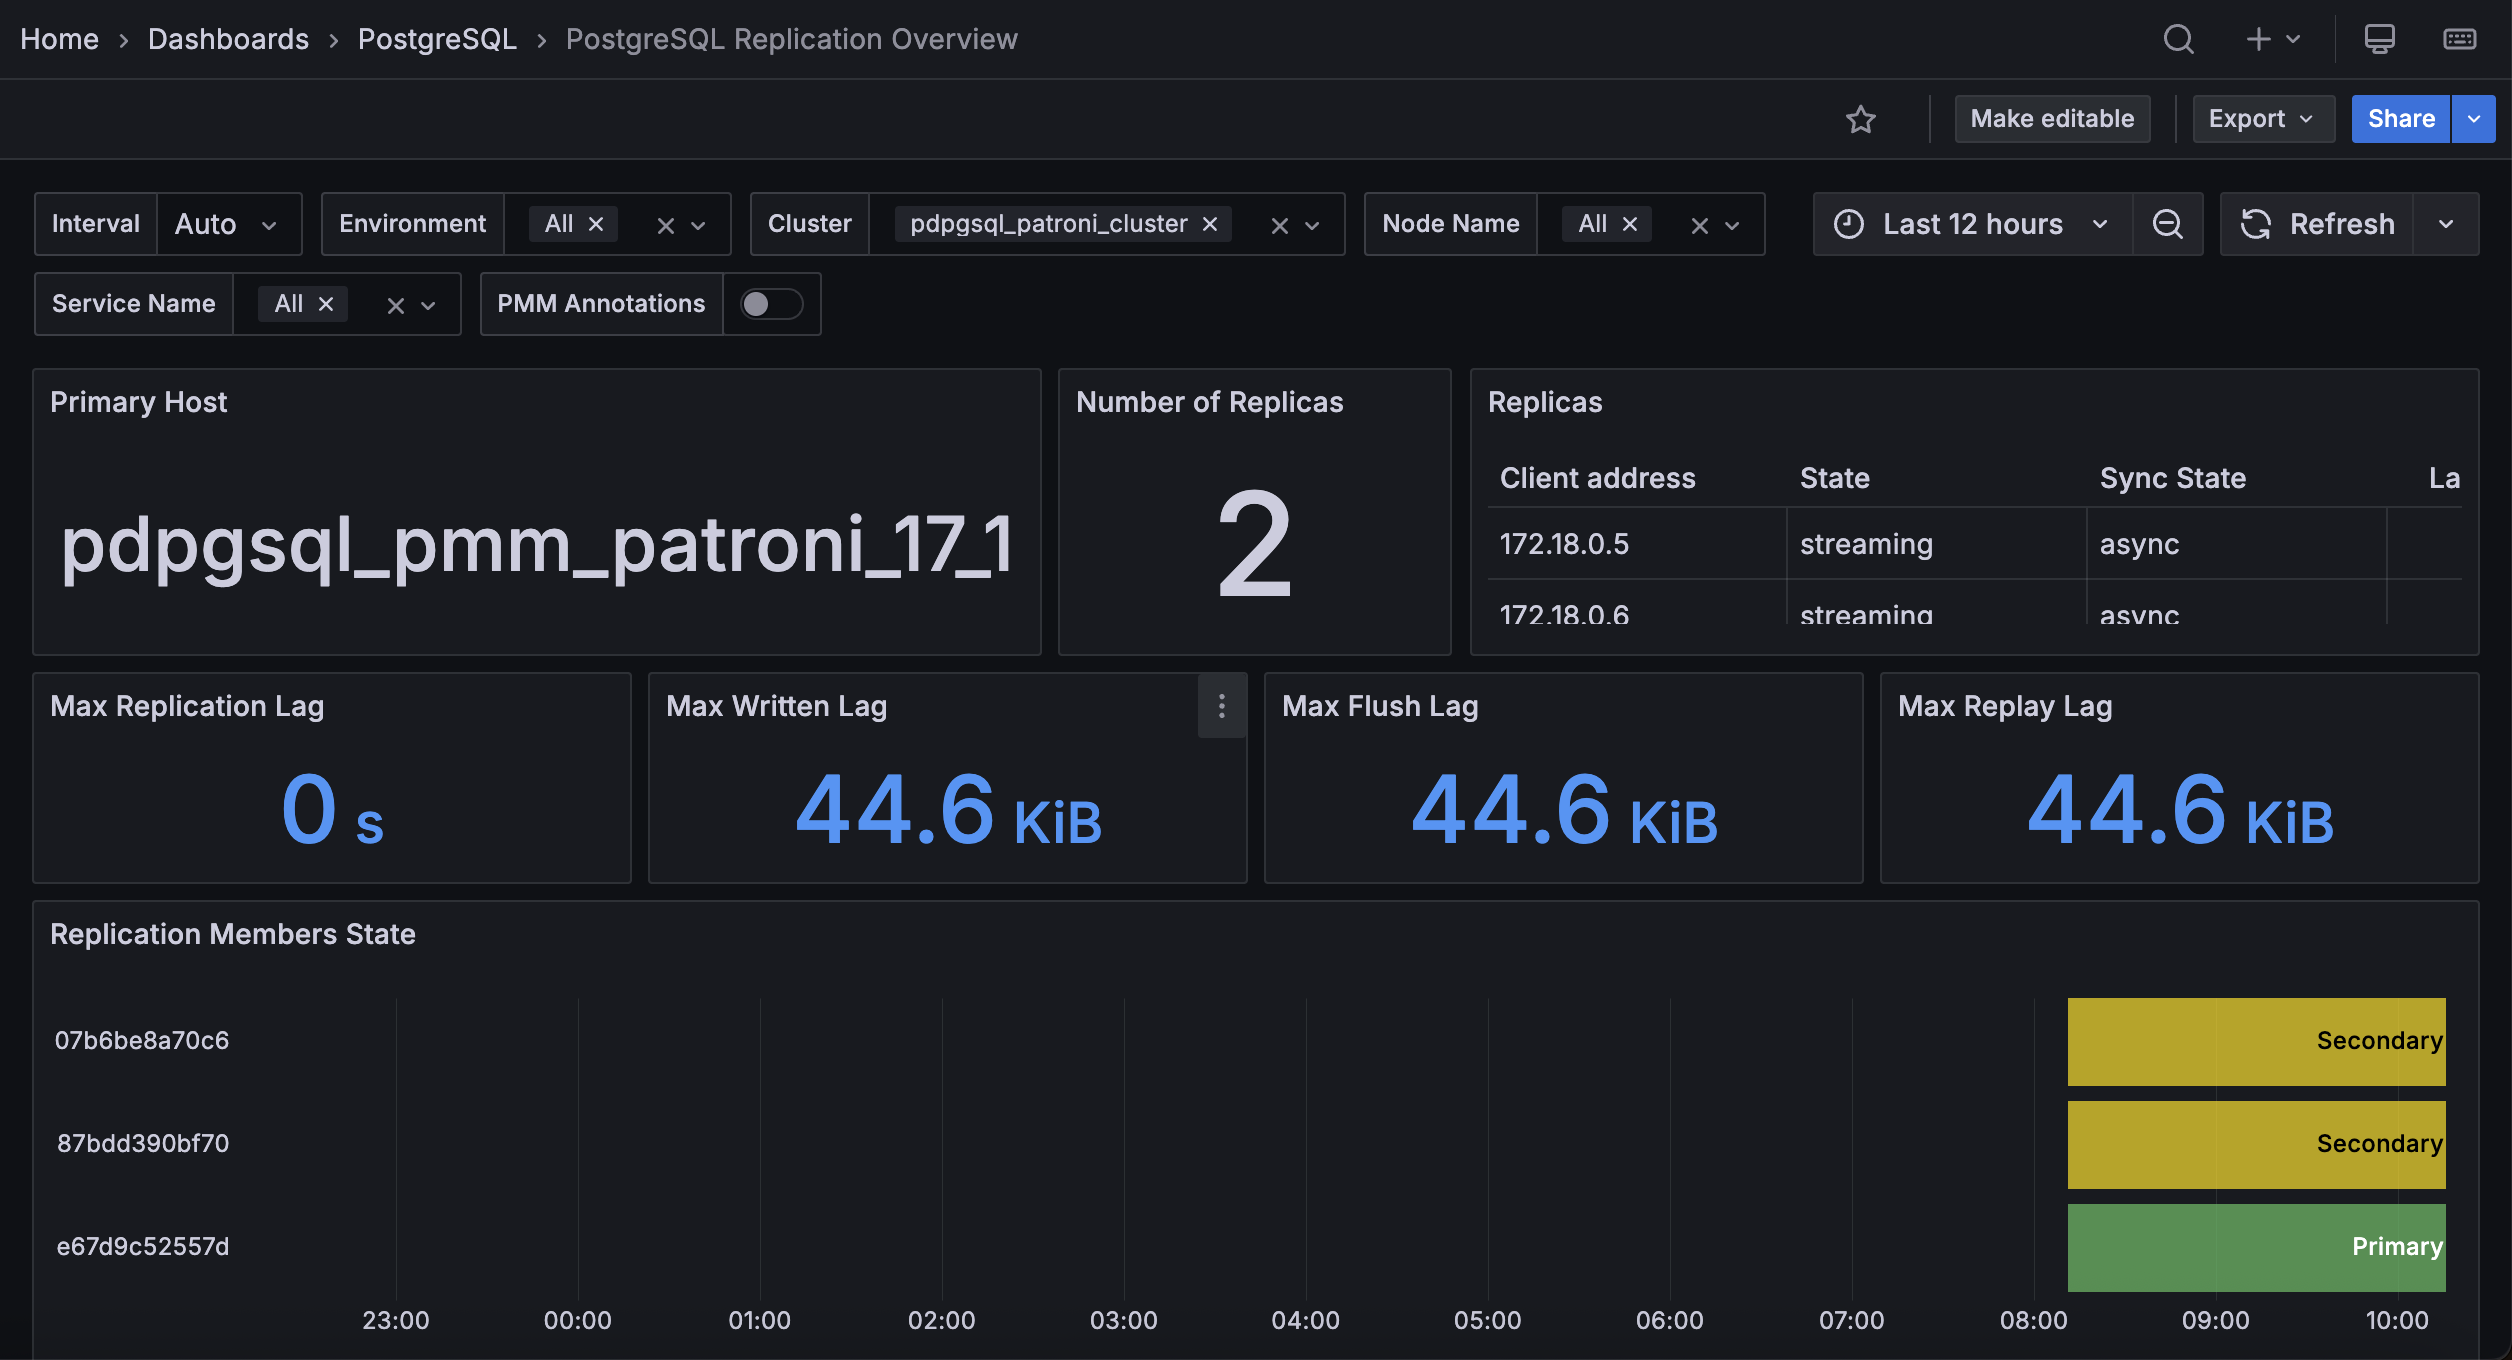
Task: Enter TV kiosk mode
Action: 2381,39
